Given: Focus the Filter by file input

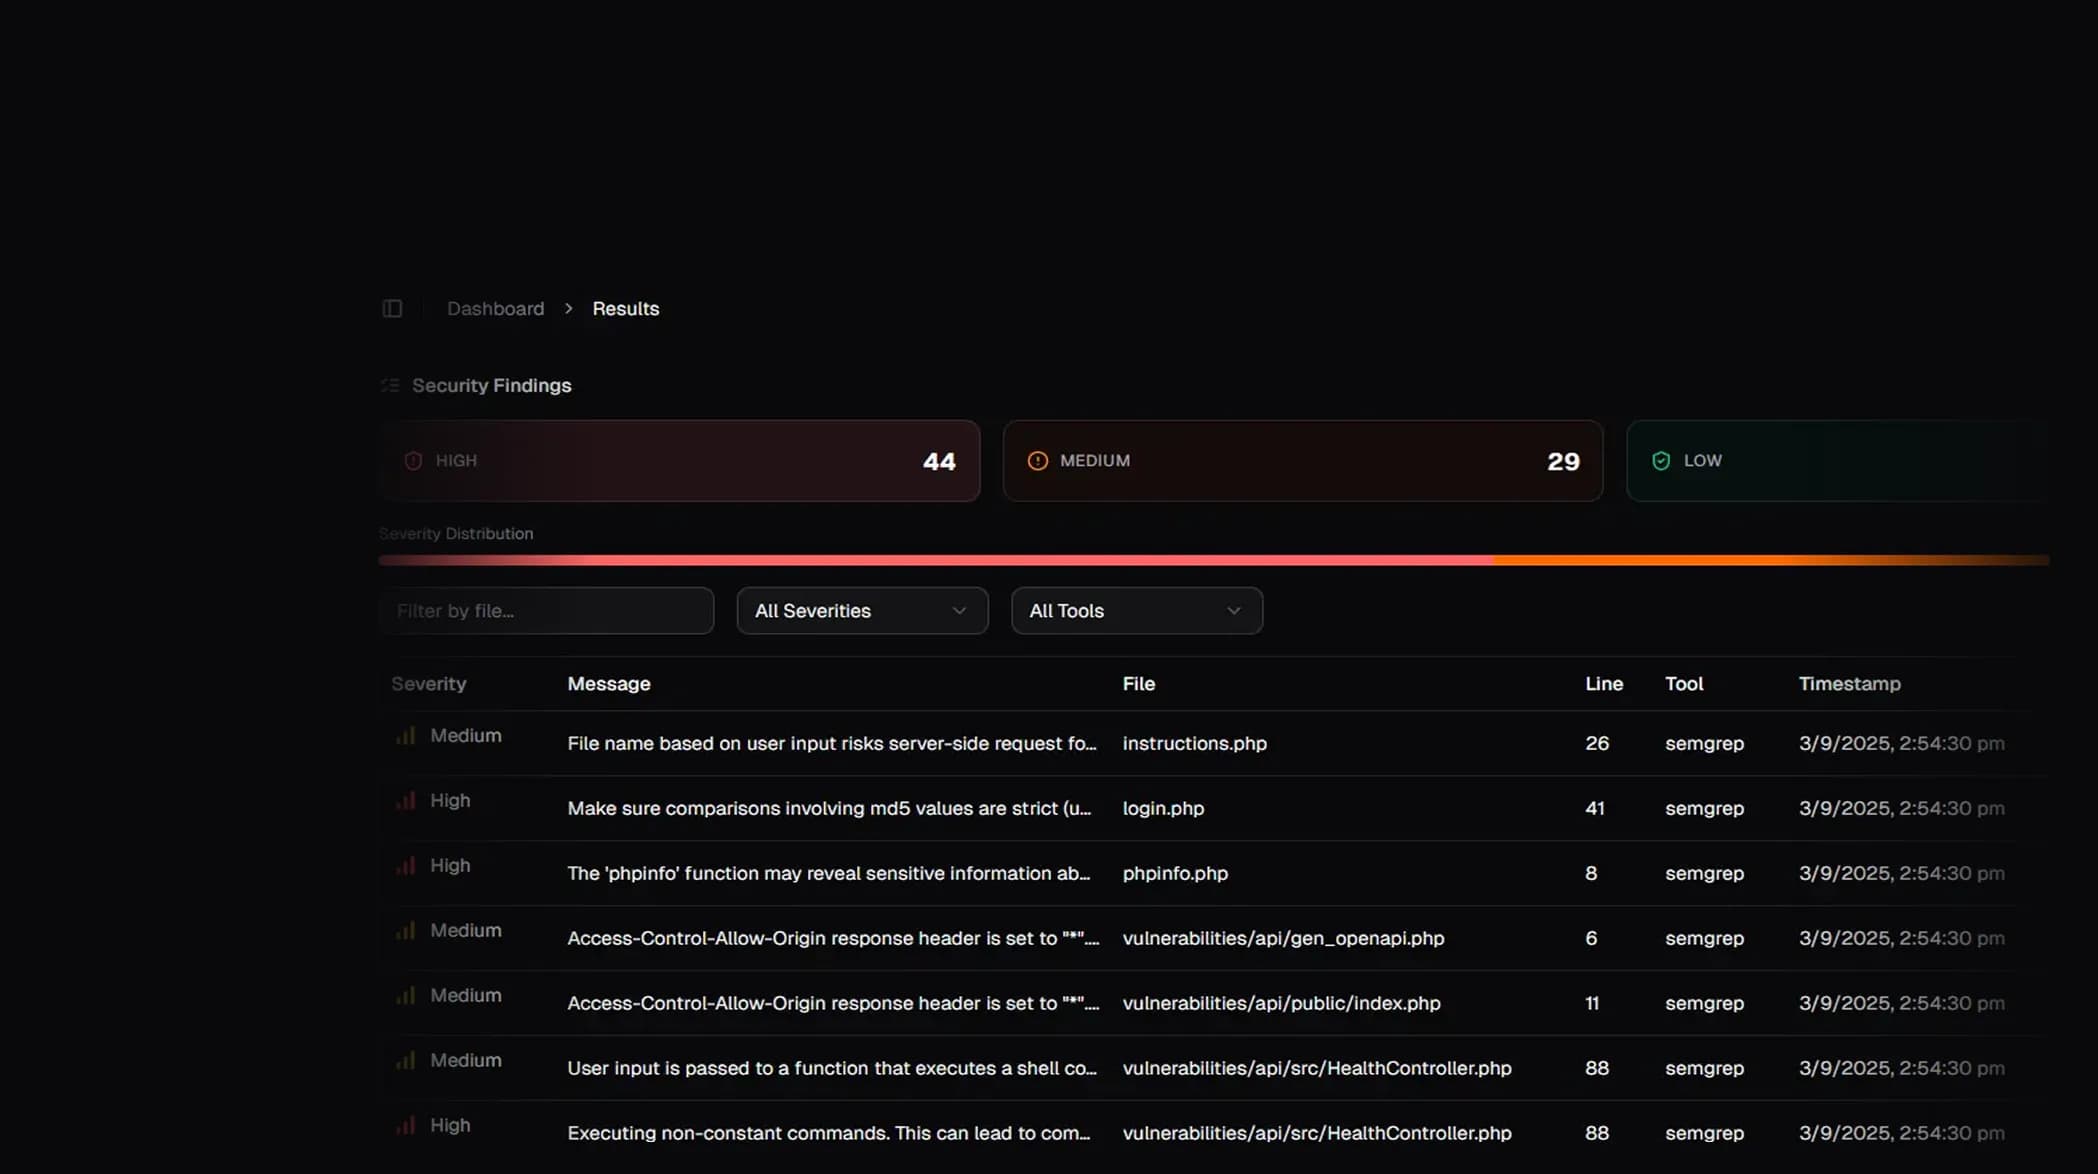Looking at the screenshot, I should tap(546, 611).
